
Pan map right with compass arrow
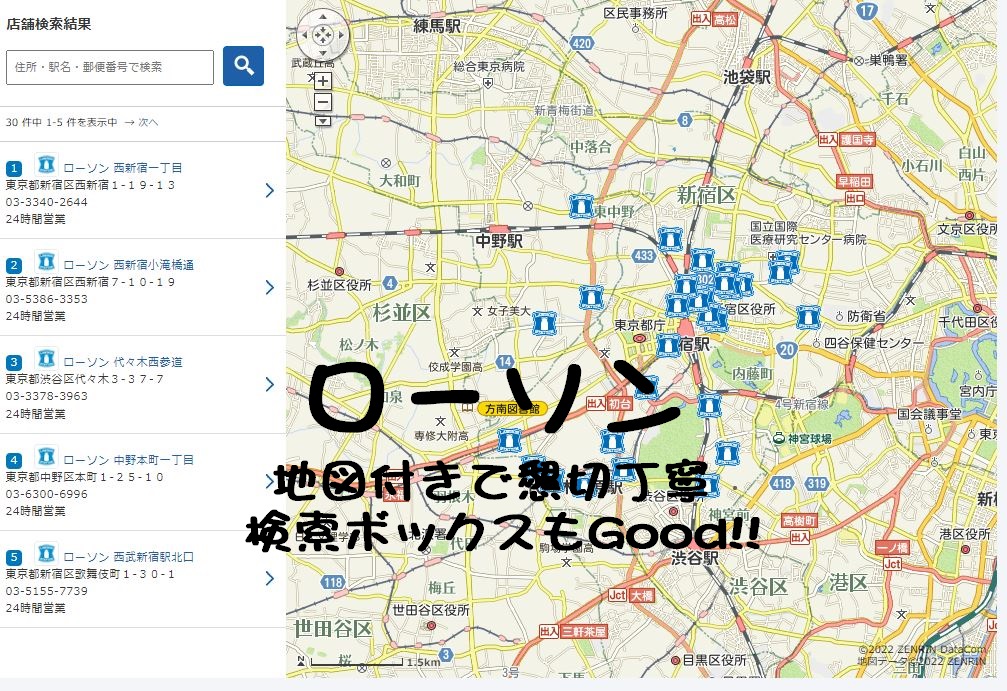coord(340,35)
